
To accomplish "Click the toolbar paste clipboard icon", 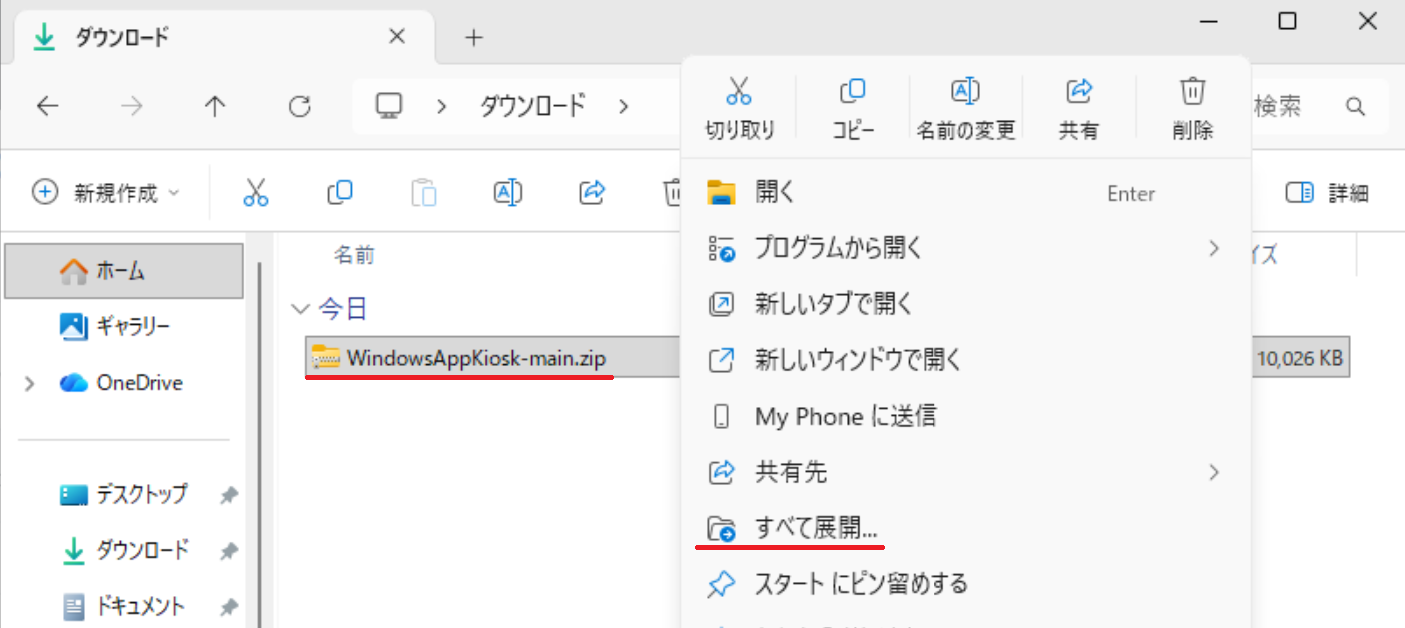I will tap(424, 192).
